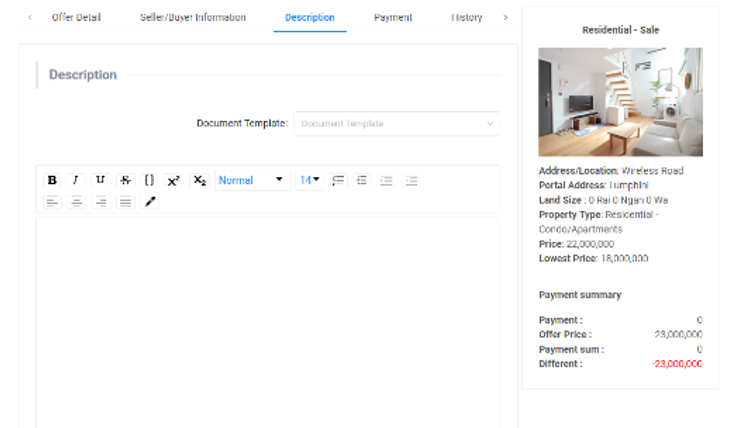Center align the text
Image resolution: width=730 pixels, height=428 pixels.
(x=76, y=202)
